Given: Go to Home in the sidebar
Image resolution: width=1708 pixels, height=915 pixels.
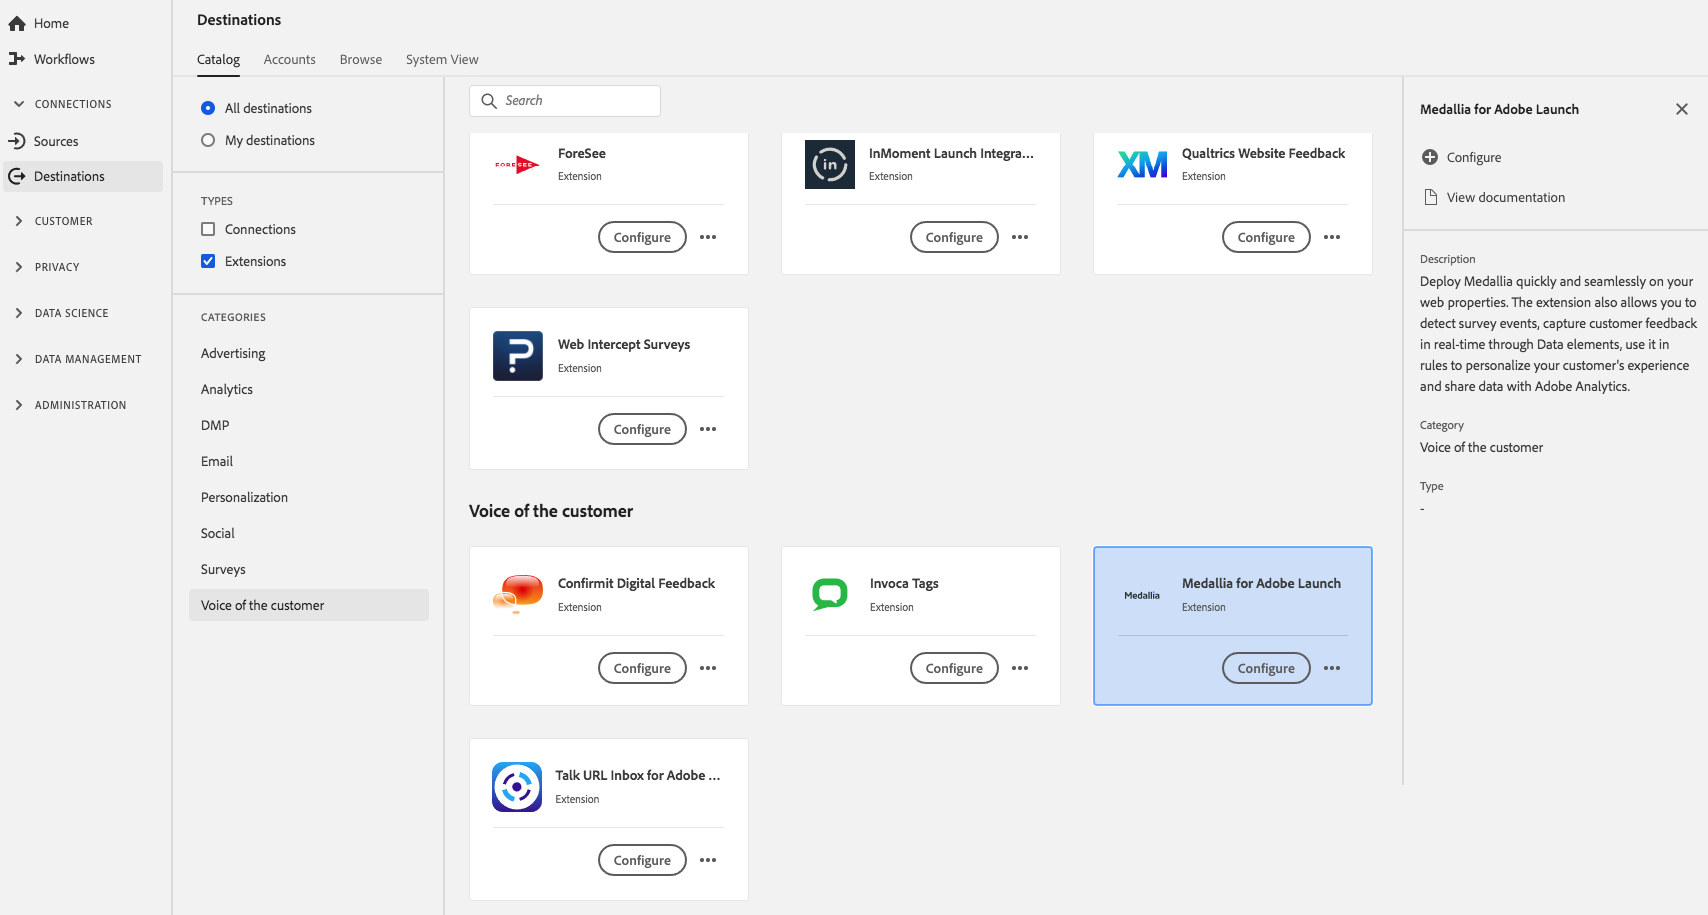Looking at the screenshot, I should coord(51,23).
